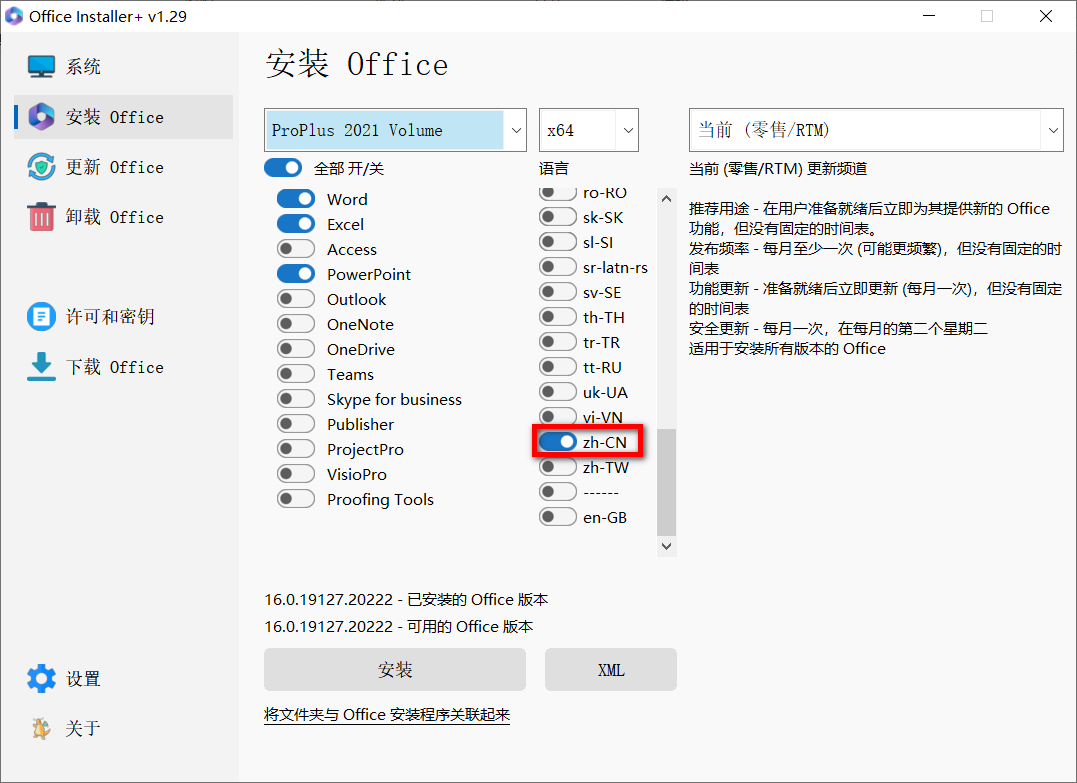This screenshot has width=1077, height=783.
Task: Enable the Teams toggle
Action: click(296, 374)
